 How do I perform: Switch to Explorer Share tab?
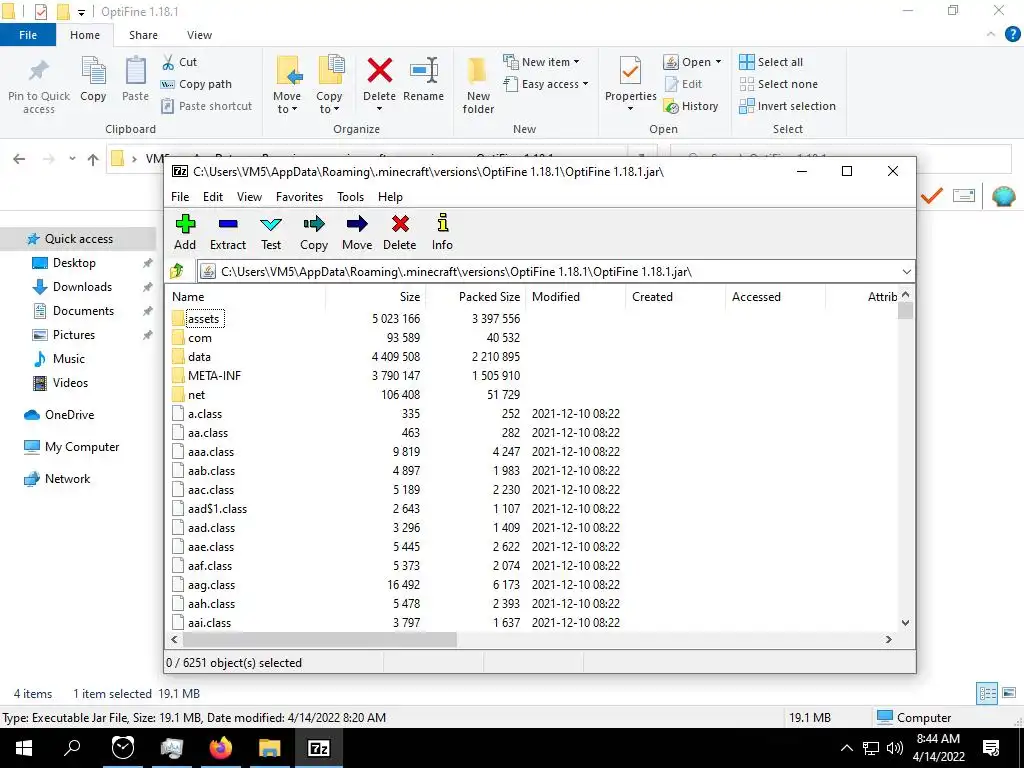(143, 35)
